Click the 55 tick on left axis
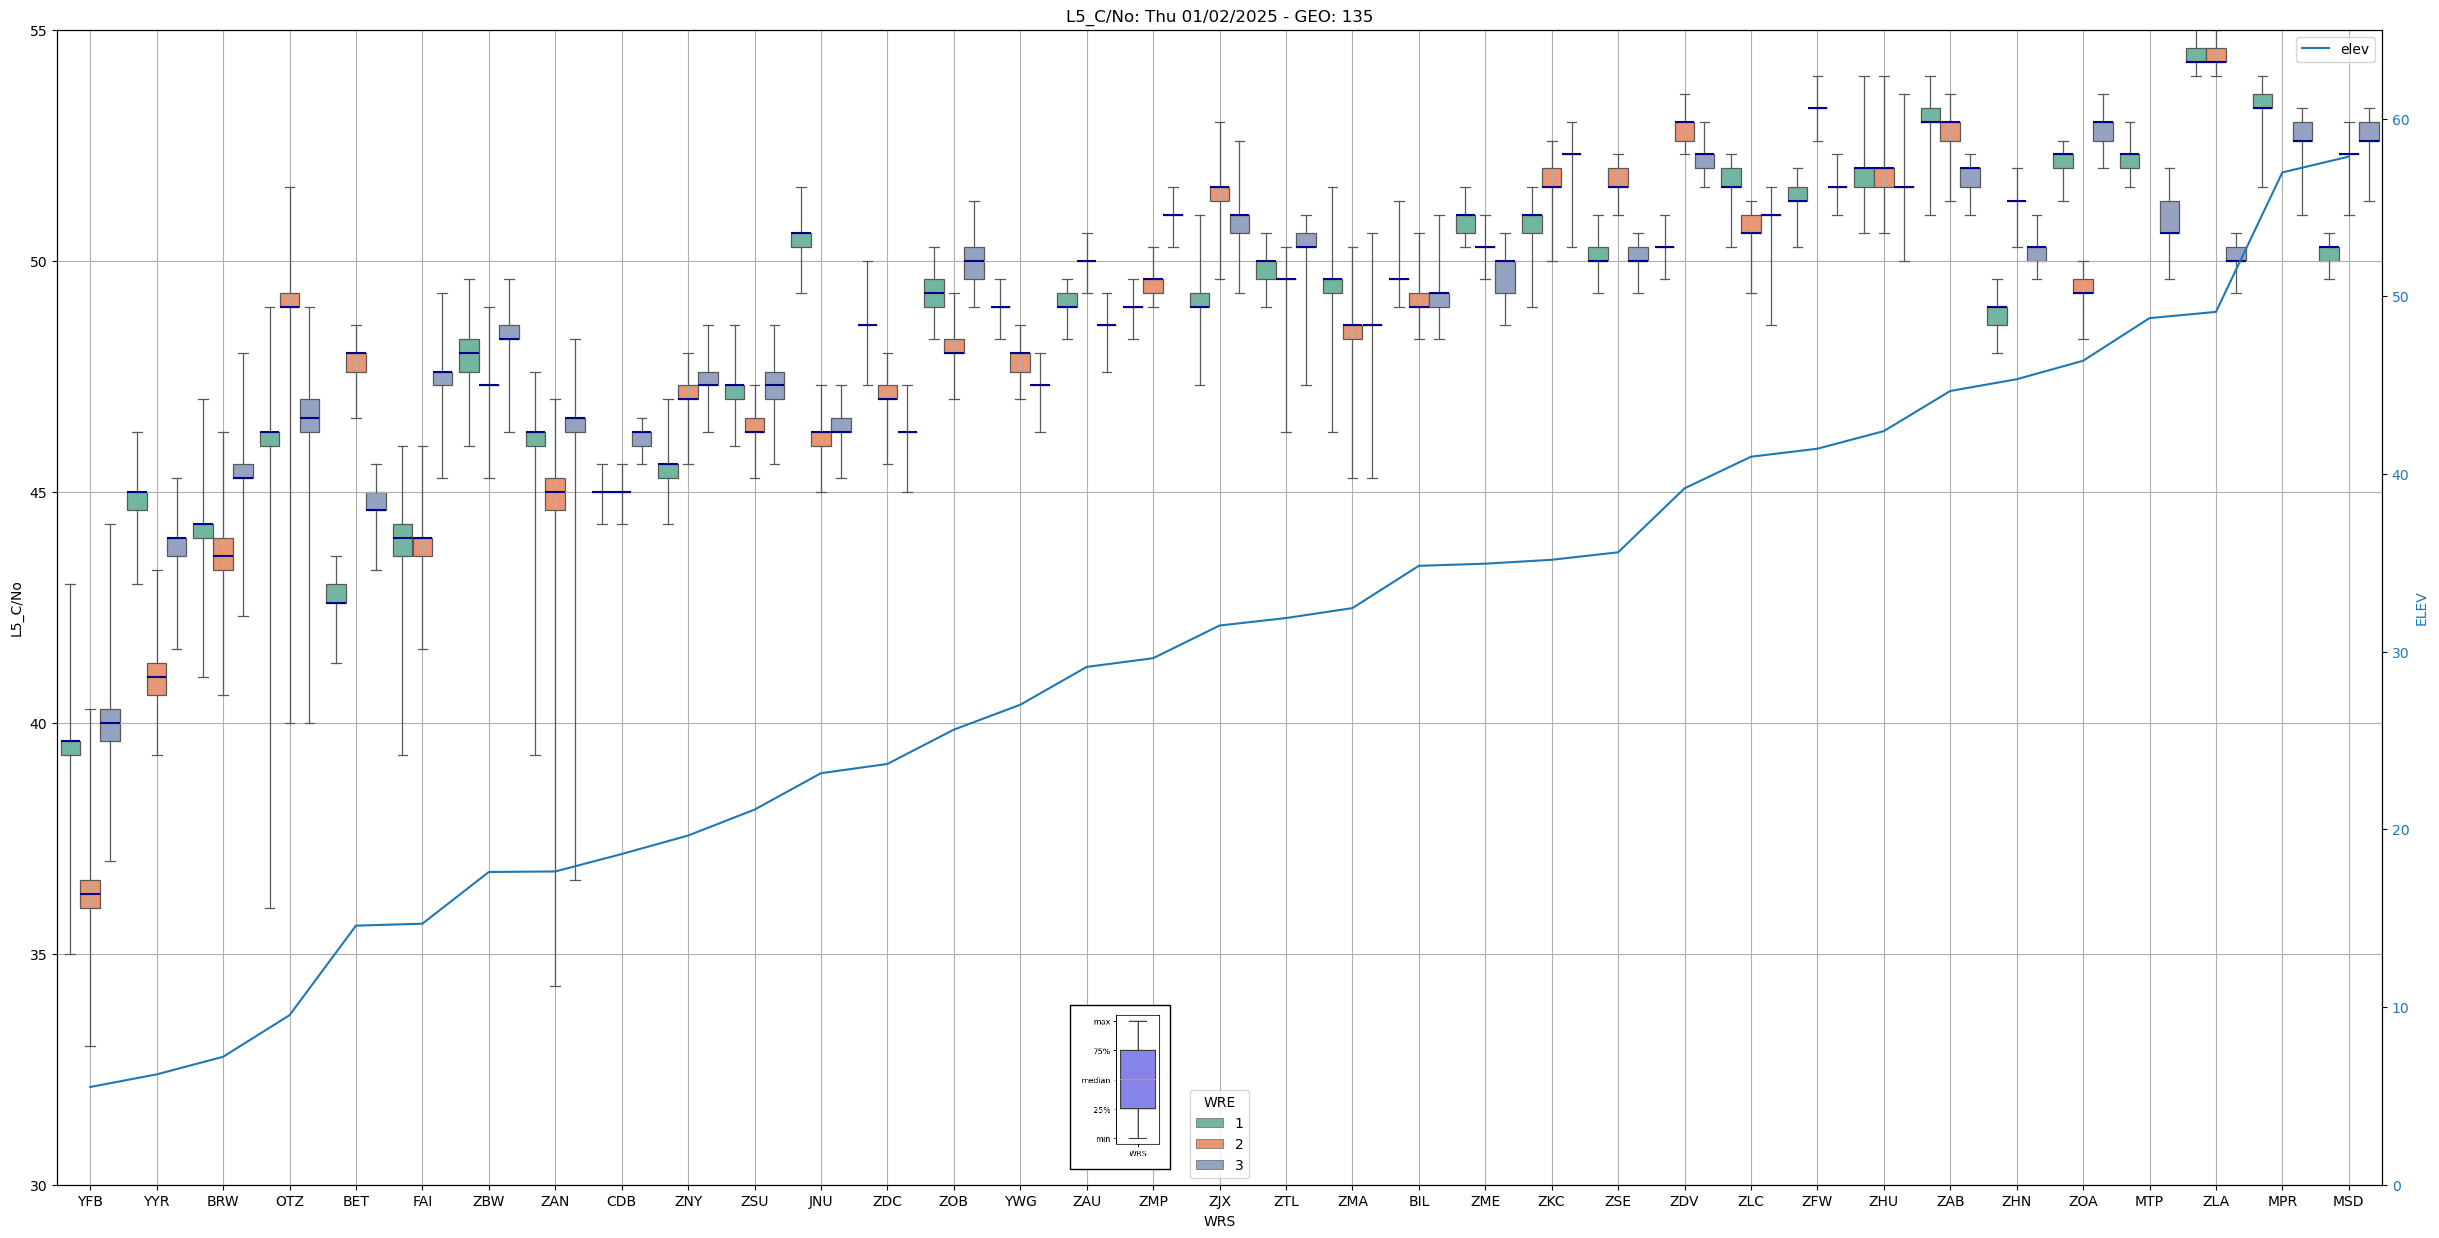The width and height of the screenshot is (2439, 1238). tap(38, 31)
